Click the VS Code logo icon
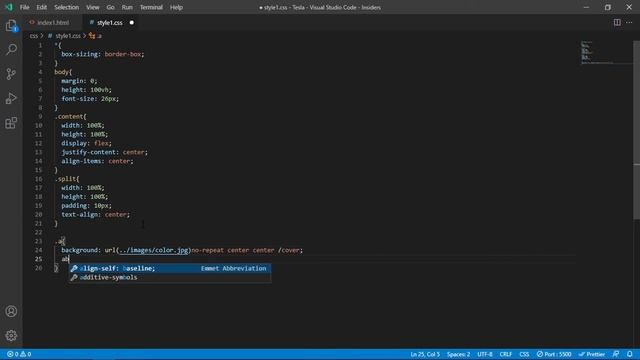 (9, 7)
